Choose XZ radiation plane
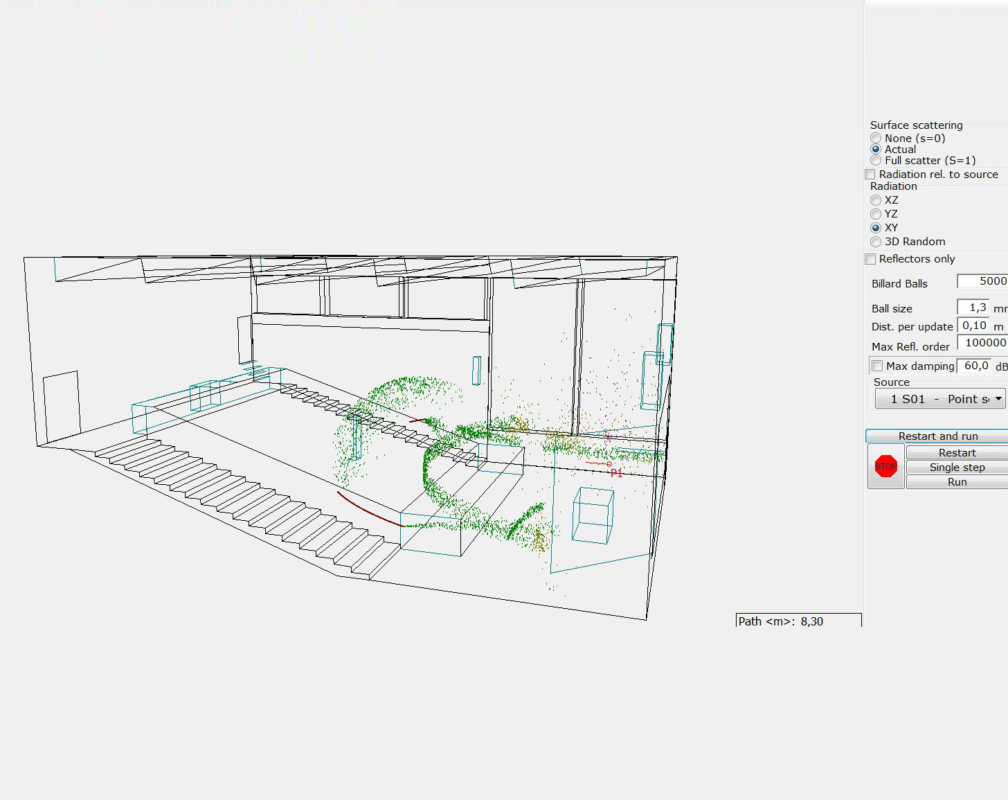The height and width of the screenshot is (800, 1008). [x=876, y=200]
